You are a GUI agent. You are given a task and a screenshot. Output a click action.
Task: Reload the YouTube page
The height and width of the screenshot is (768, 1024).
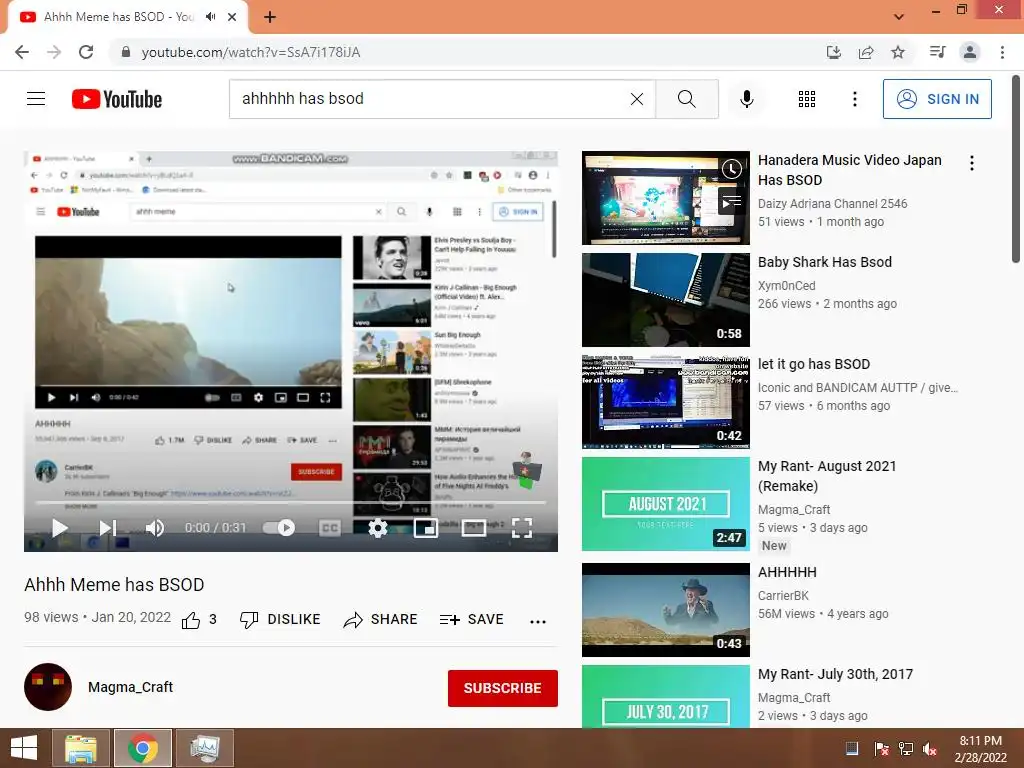86,52
